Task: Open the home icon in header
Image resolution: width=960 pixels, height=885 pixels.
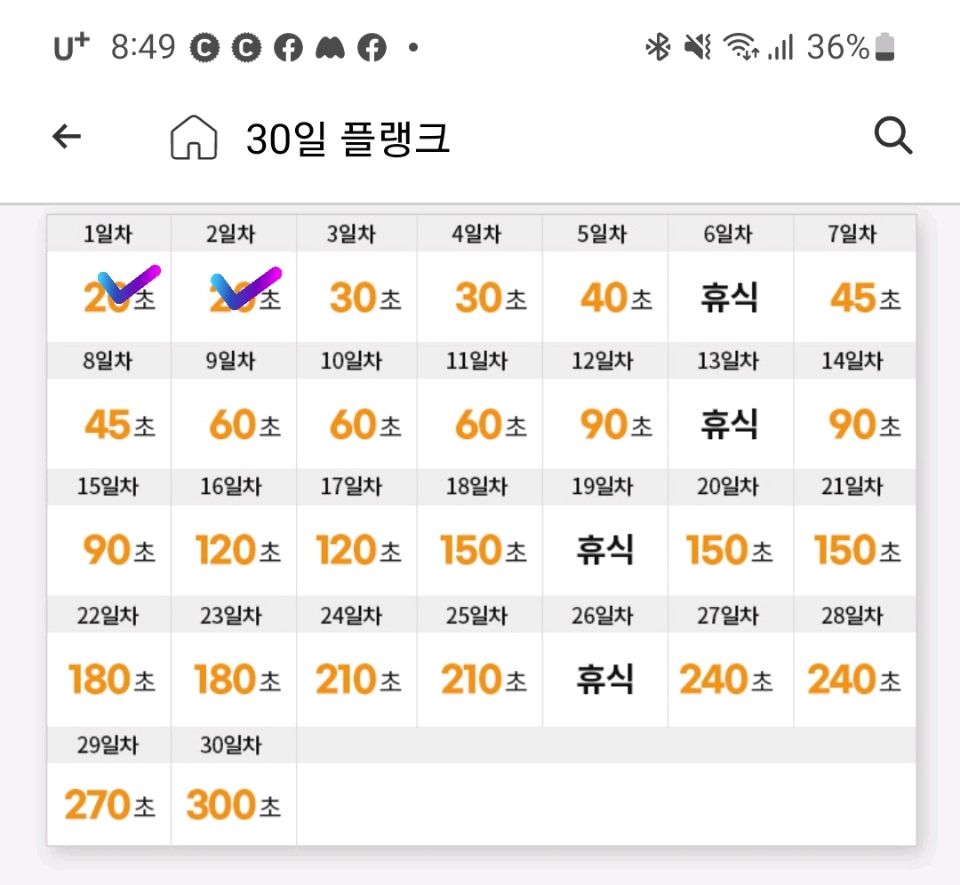Action: point(193,137)
